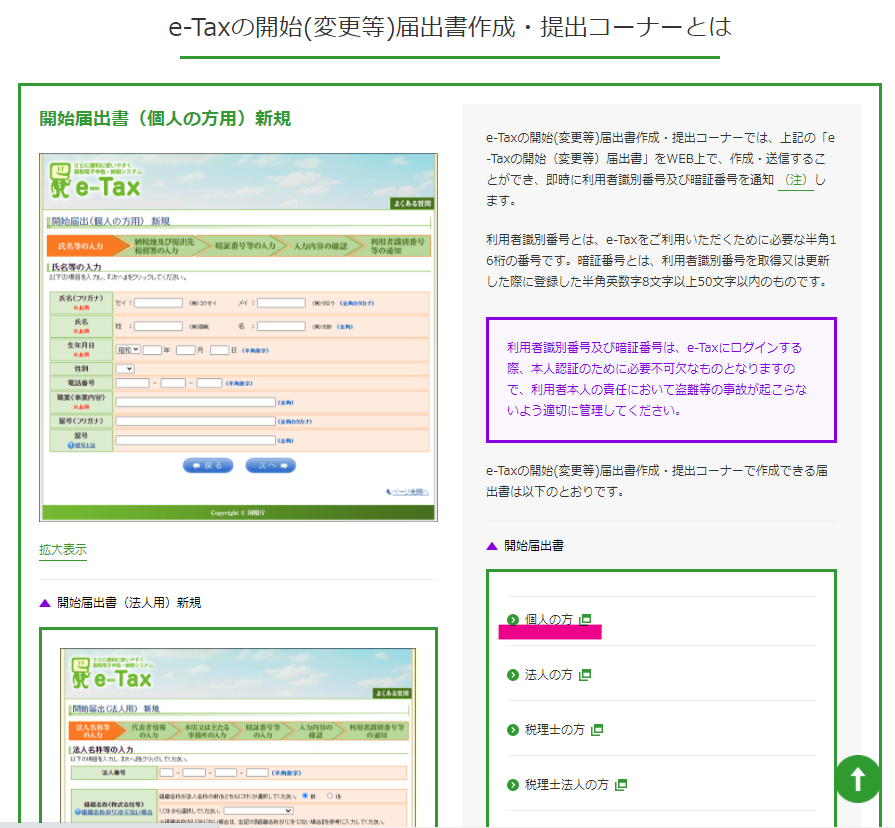895x828 pixels.
Task: Click external-link icon beside 税理士法人の方
Action: pos(621,785)
